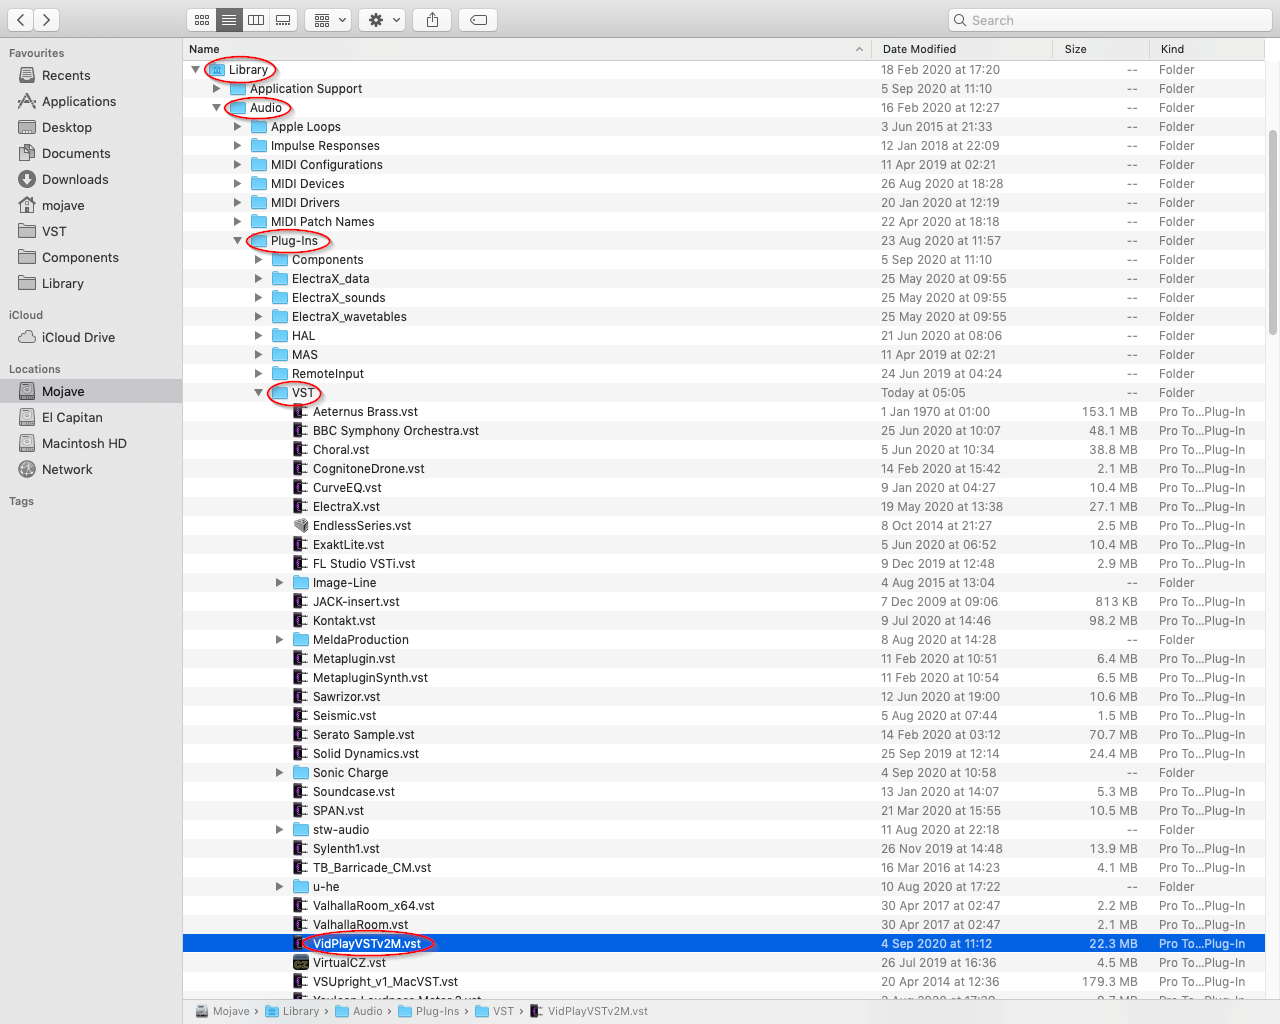The image size is (1280, 1024).
Task: Go back with the left arrow button
Action: click(x=21, y=20)
